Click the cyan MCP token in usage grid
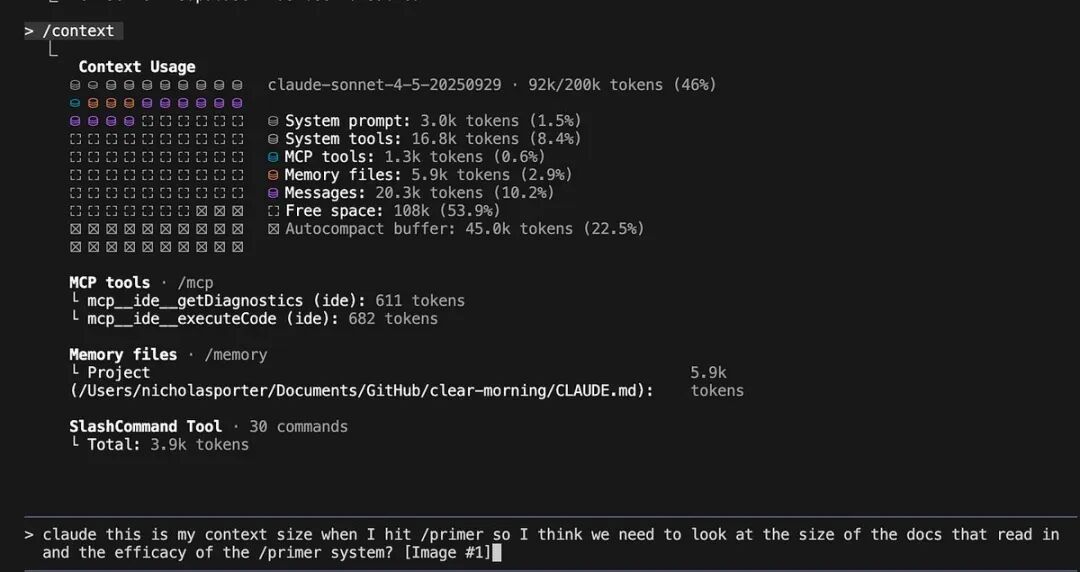 point(75,103)
